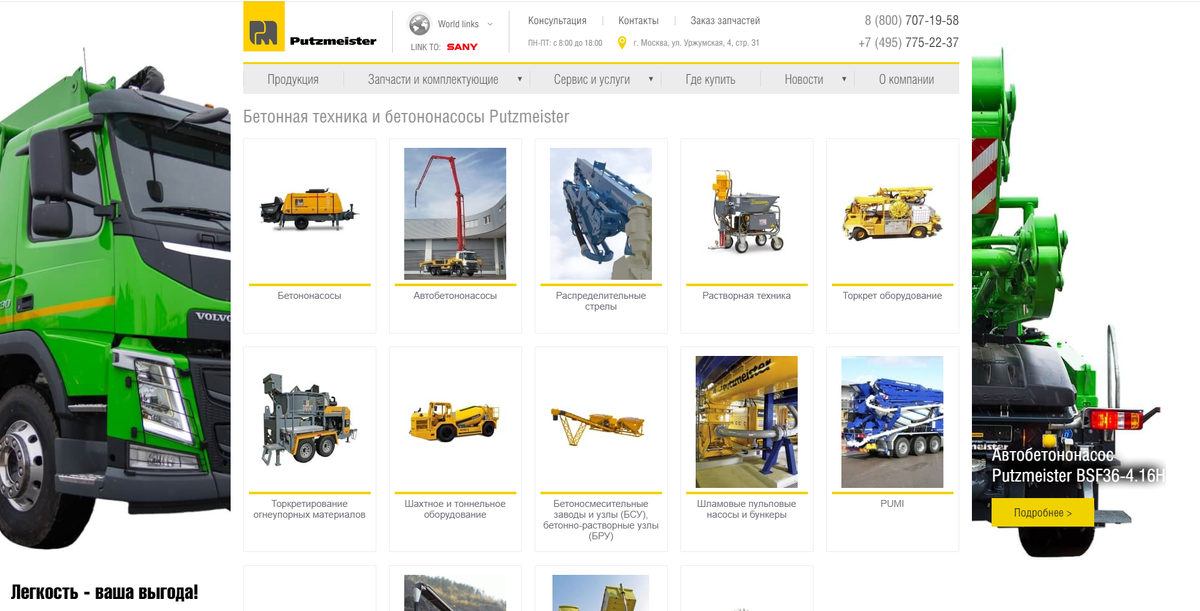This screenshot has width=1200, height=611.
Task: Open the Автобетононасосы product image
Action: pos(455,214)
